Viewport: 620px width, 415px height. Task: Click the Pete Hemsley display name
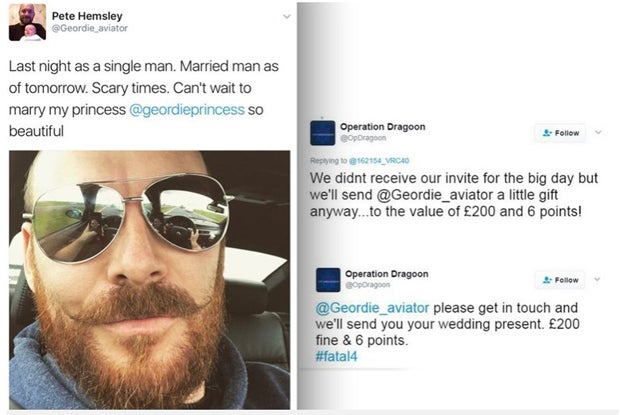[x=87, y=16]
